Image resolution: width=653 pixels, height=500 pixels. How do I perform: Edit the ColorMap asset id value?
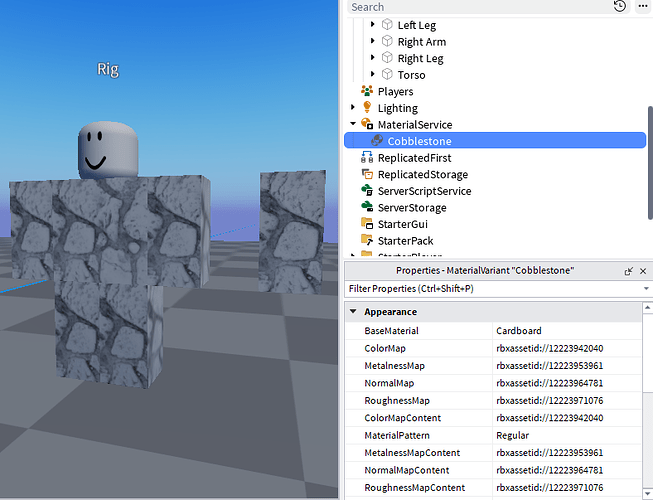[x=566, y=348]
